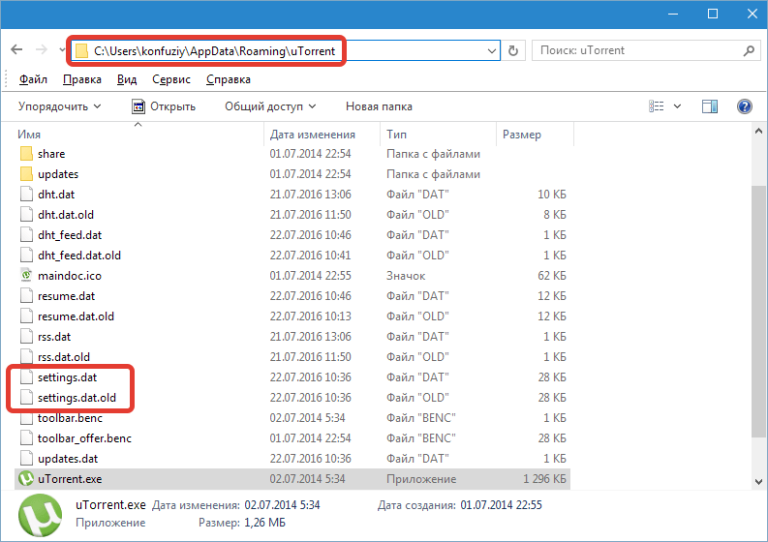Viewport: 768px width, 542px height.
Task: Click the scrollbar down arrow
Action: pyautogui.click(x=758, y=482)
